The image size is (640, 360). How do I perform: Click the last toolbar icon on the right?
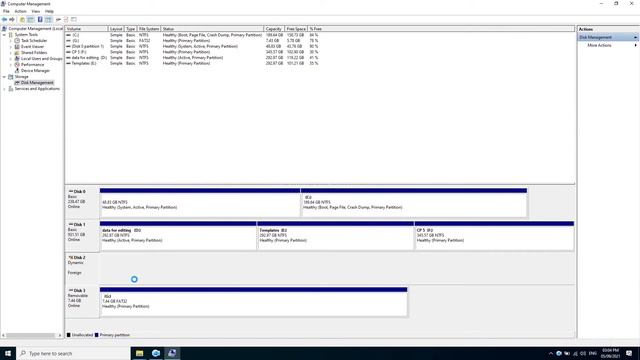point(74,19)
